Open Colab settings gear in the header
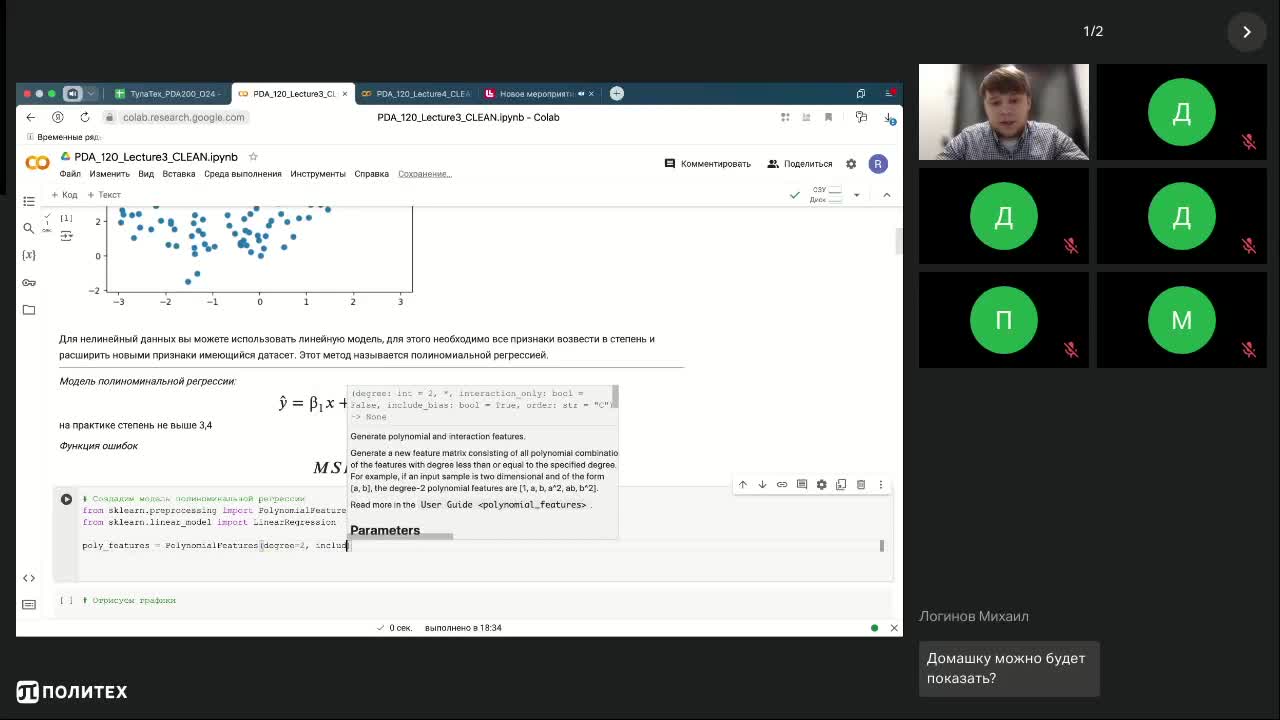 coord(851,164)
